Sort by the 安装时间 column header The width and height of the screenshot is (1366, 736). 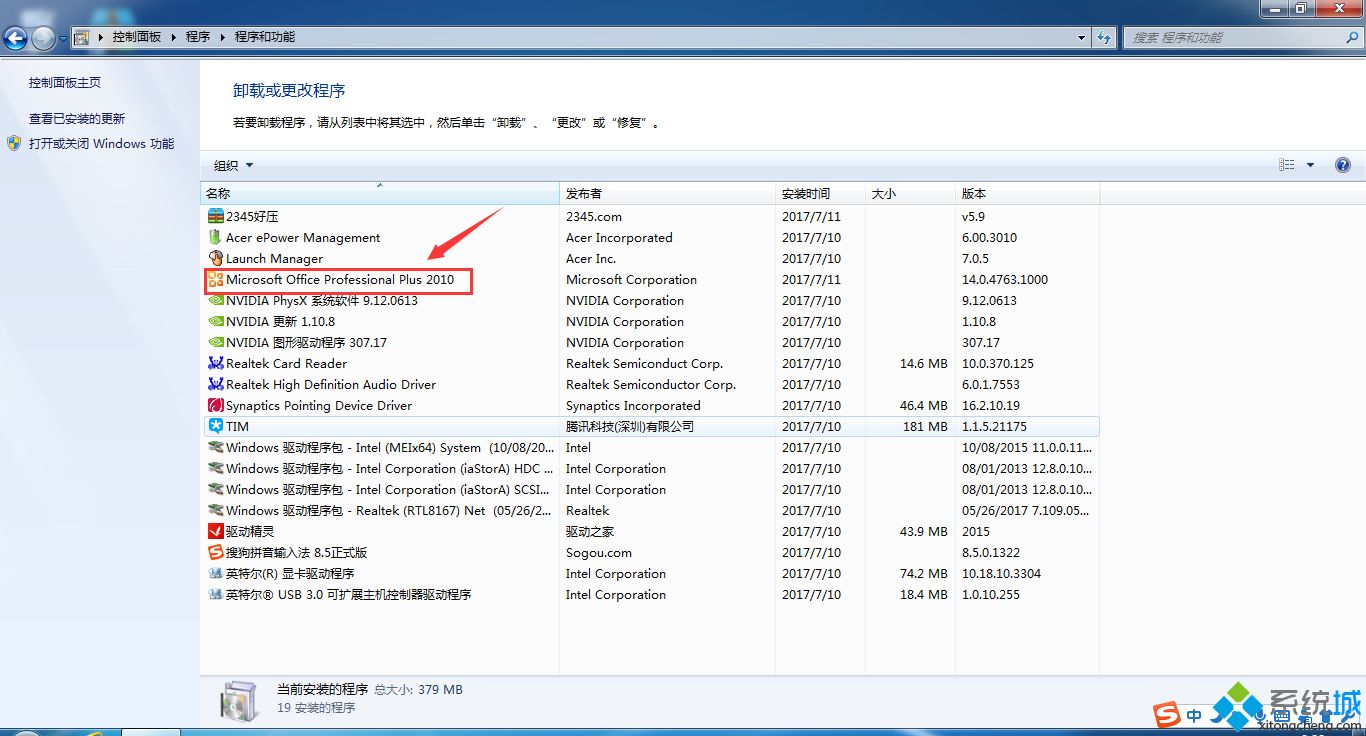(820, 193)
